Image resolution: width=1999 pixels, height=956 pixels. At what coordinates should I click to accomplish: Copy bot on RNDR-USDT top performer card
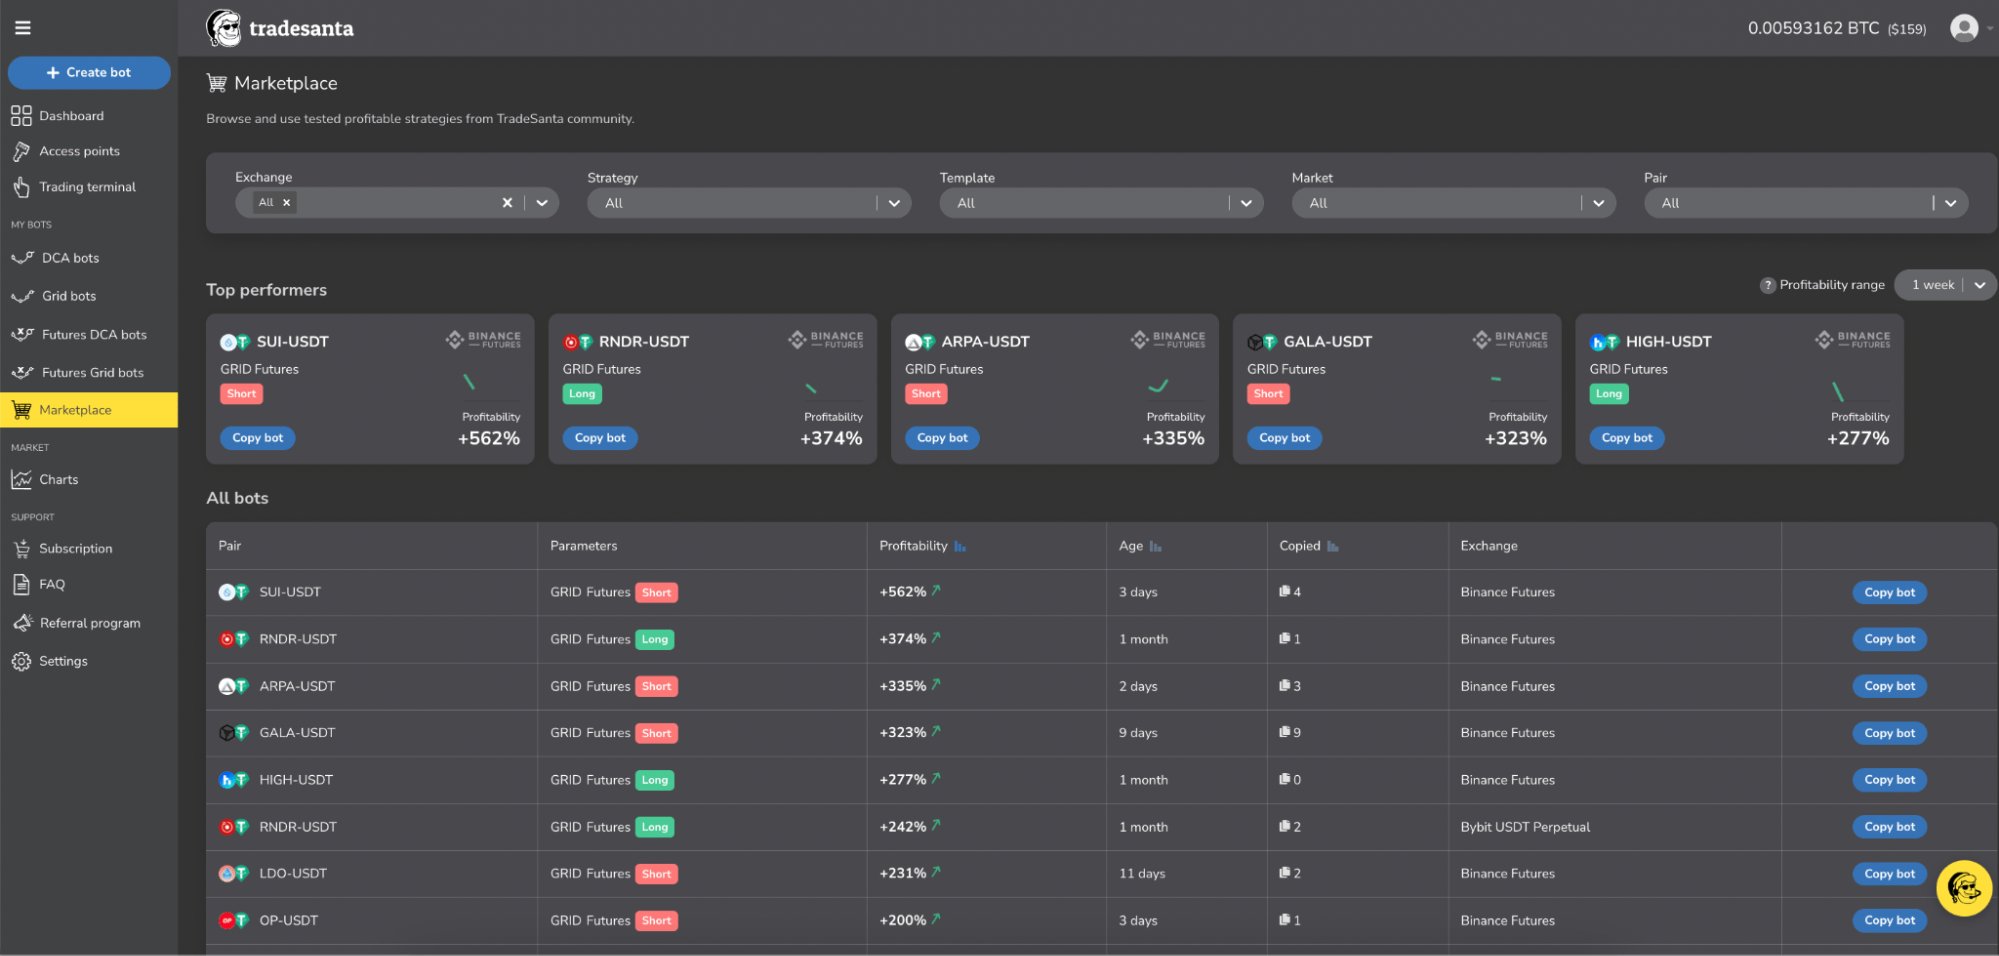coord(600,438)
